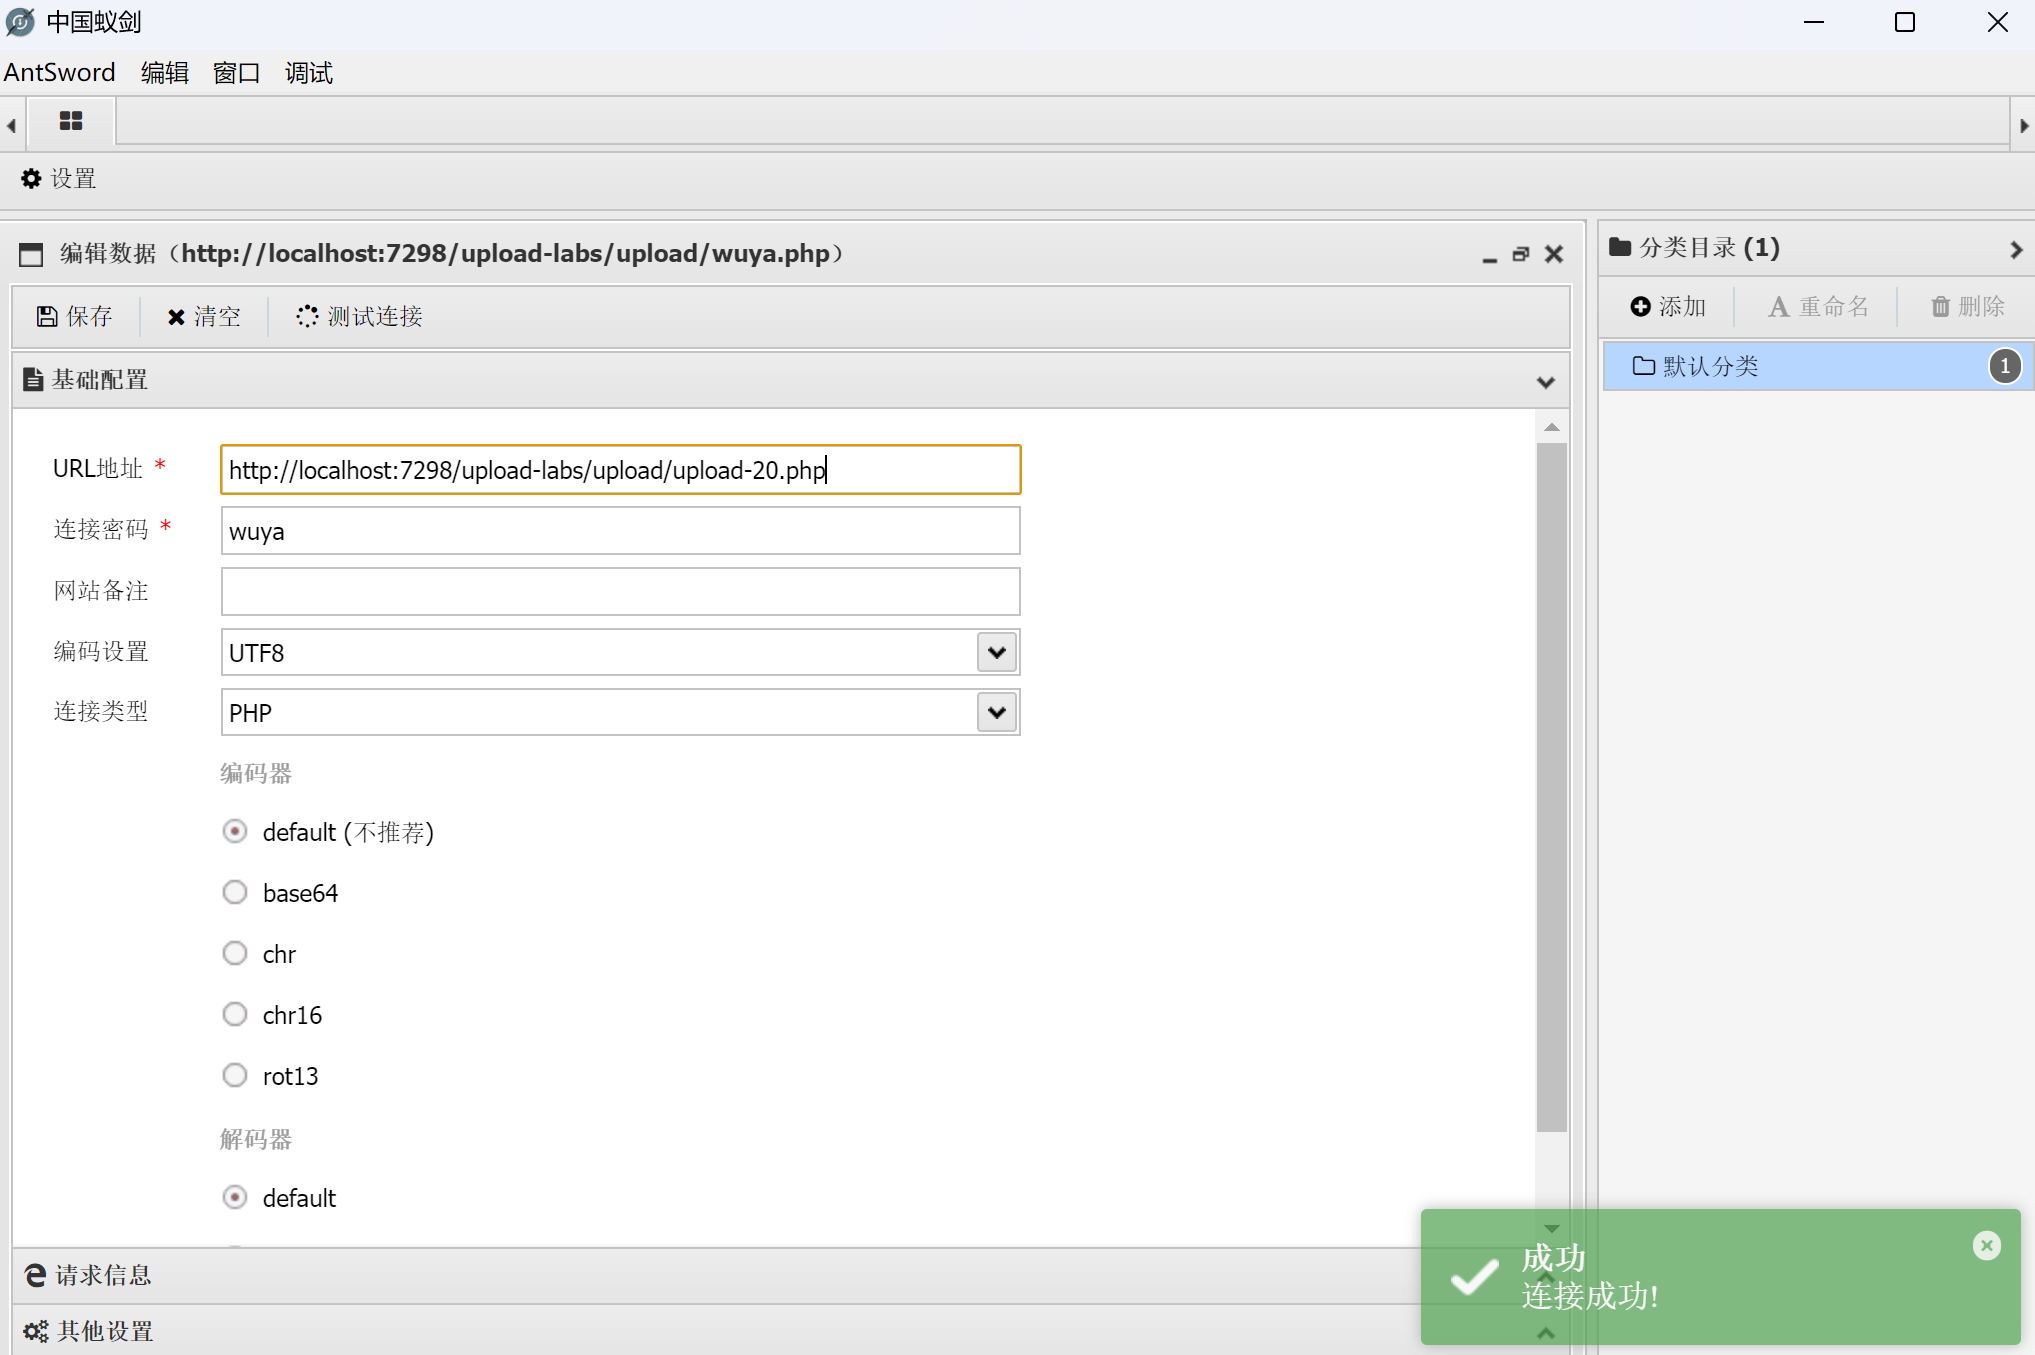Click the Test Connection (测试连接) icon
The image size is (2035, 1355).
point(307,317)
